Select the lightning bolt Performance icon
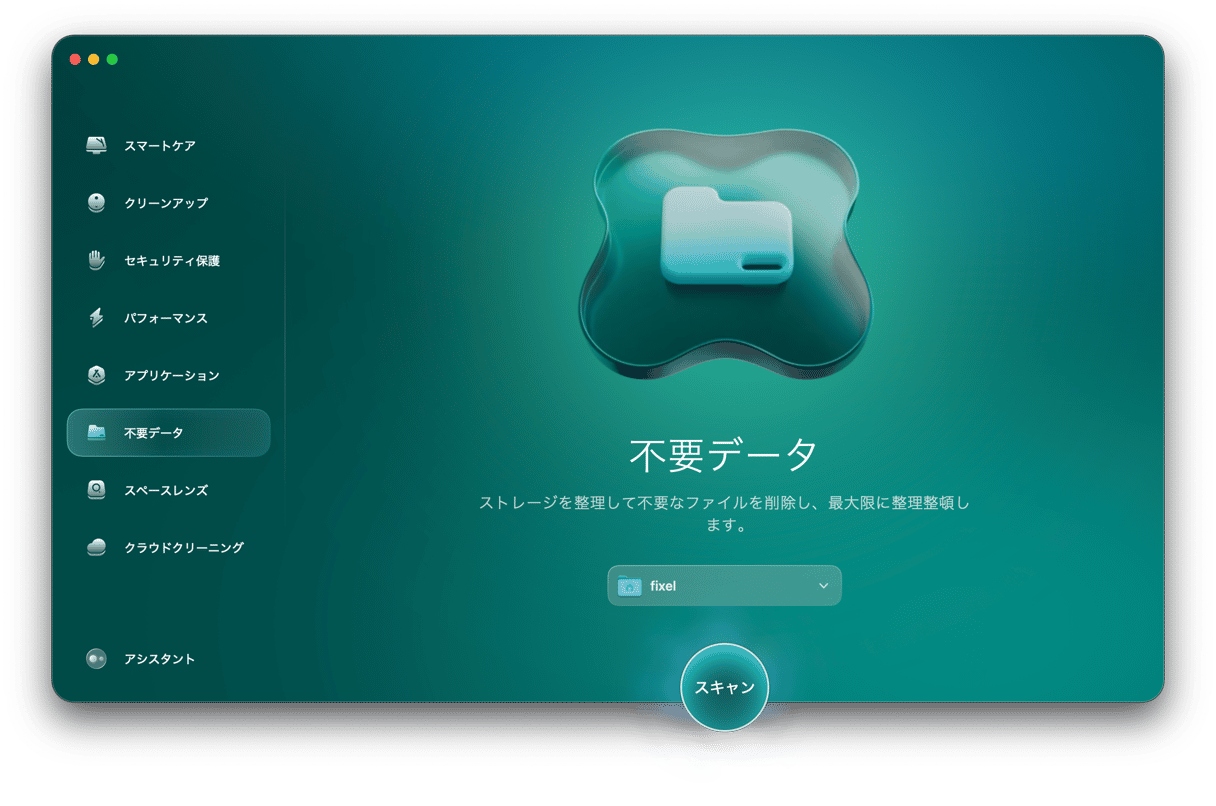The height and width of the screenshot is (806, 1216). (x=96, y=318)
